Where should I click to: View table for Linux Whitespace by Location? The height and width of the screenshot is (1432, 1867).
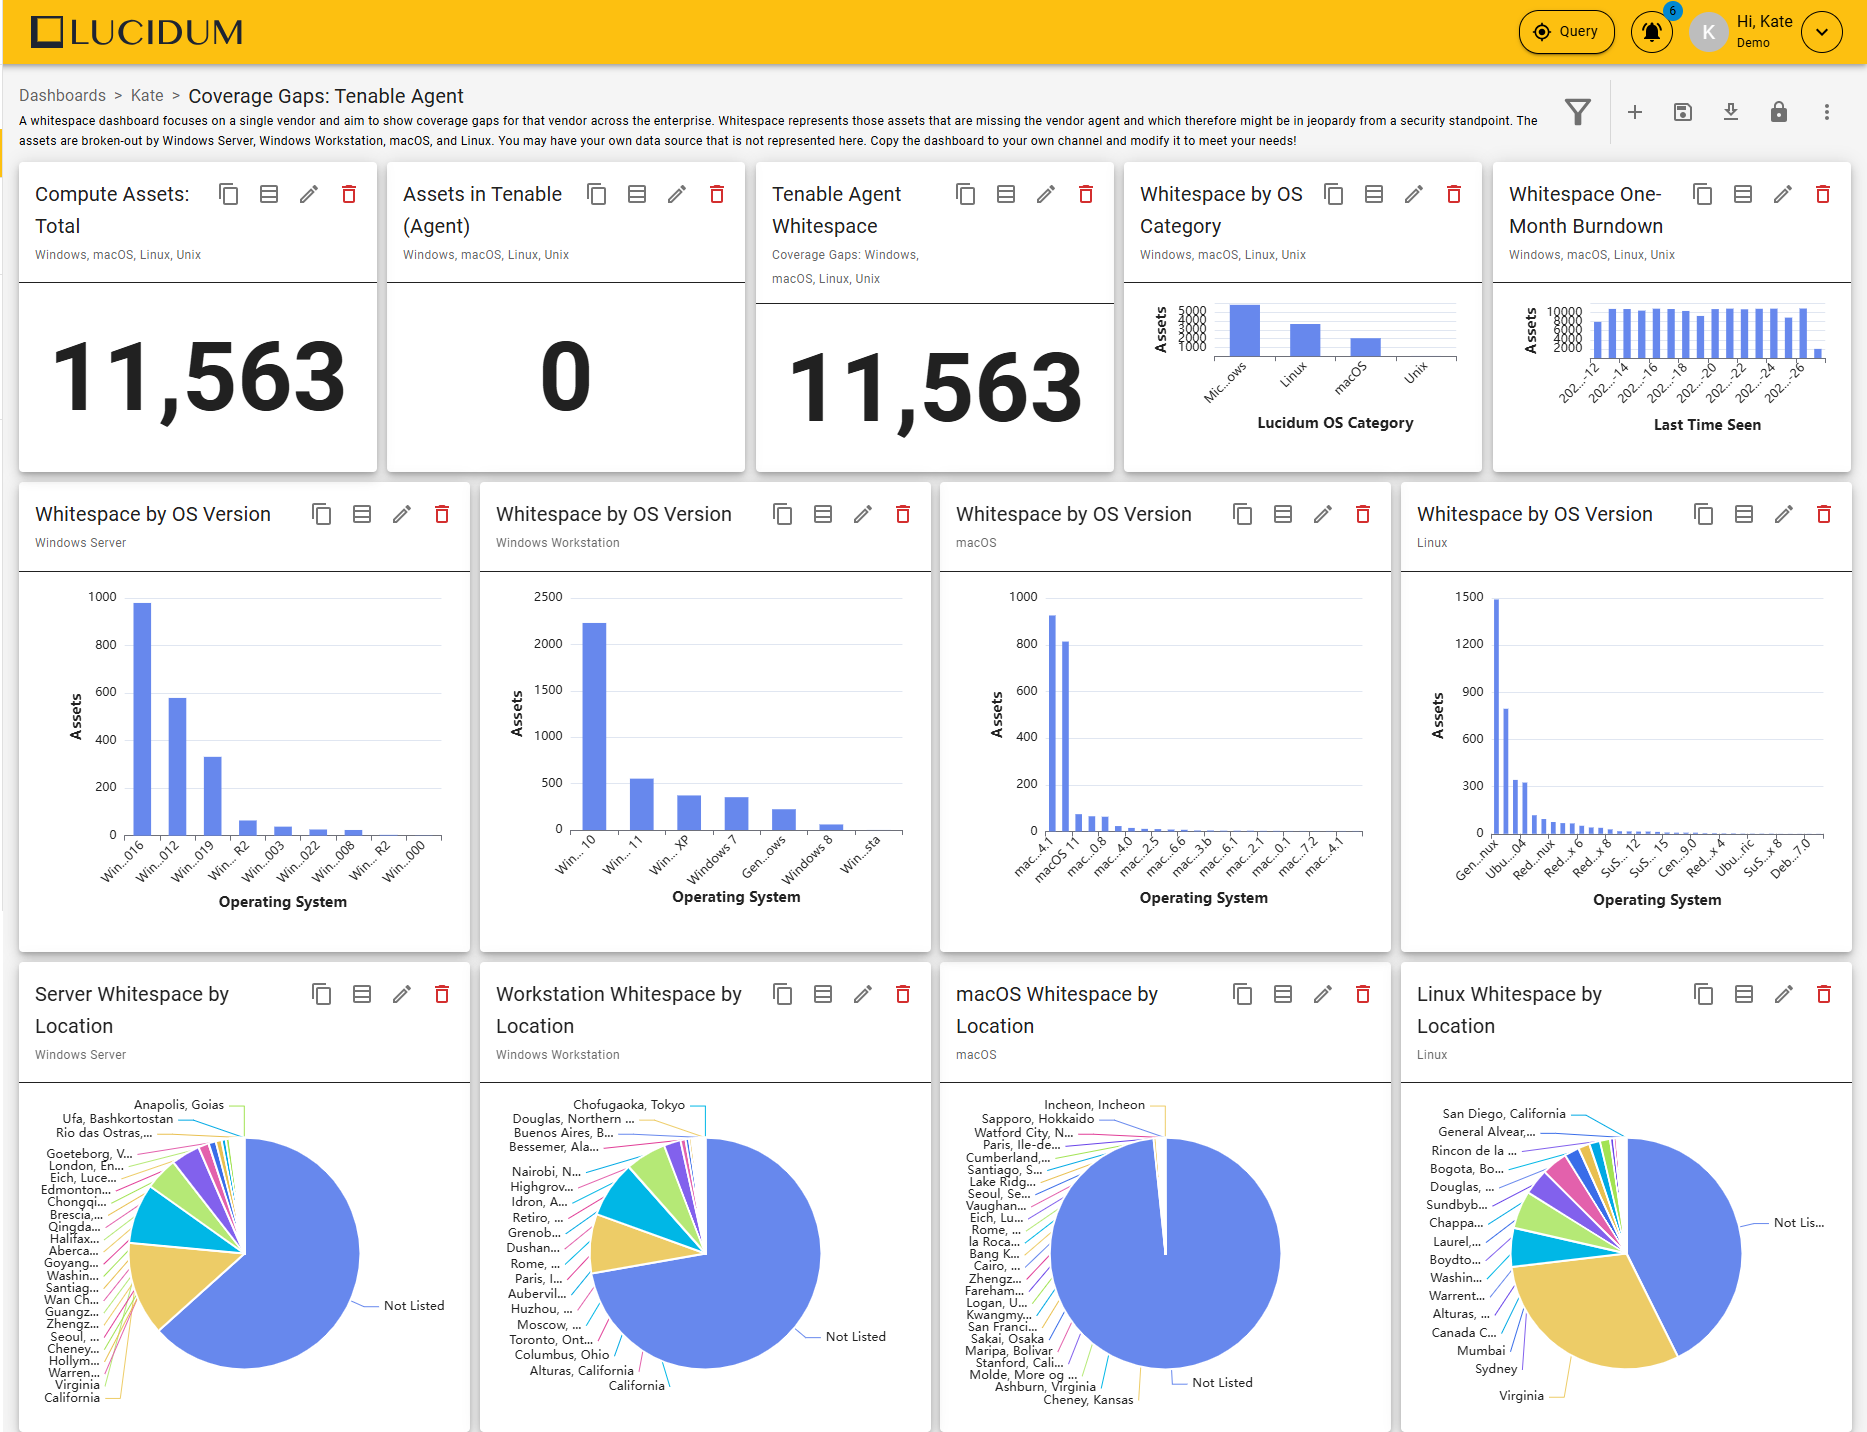1744,994
